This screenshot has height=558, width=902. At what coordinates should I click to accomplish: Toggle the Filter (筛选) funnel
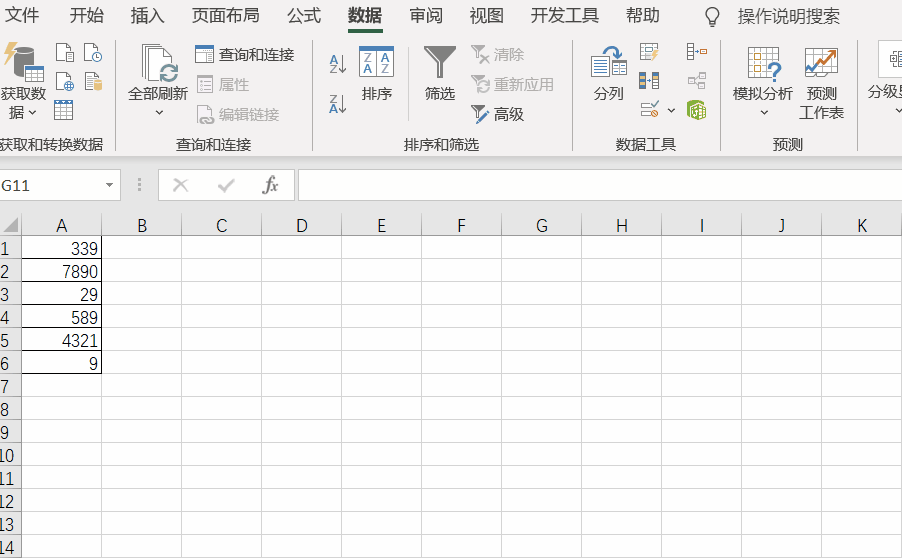tap(439, 62)
